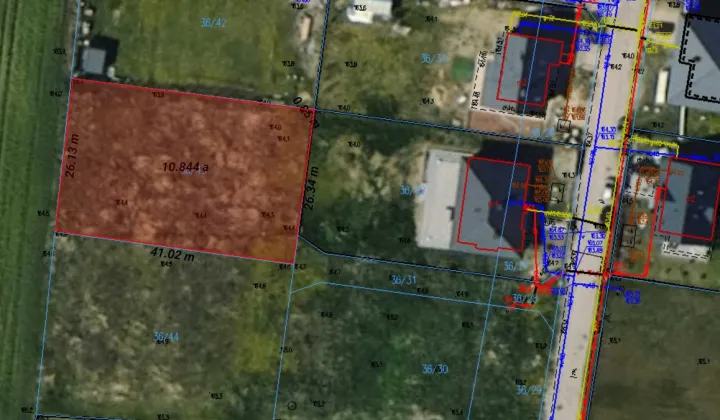Click the 10.844 a area label
The image size is (720, 420).
pos(185,167)
